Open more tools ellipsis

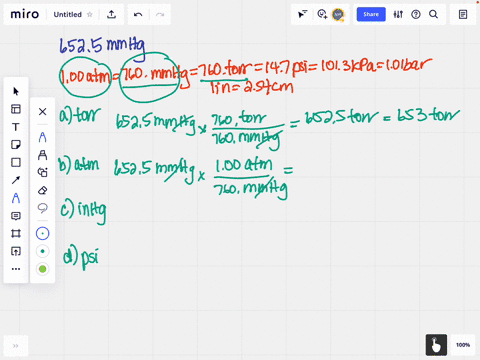click(x=16, y=269)
